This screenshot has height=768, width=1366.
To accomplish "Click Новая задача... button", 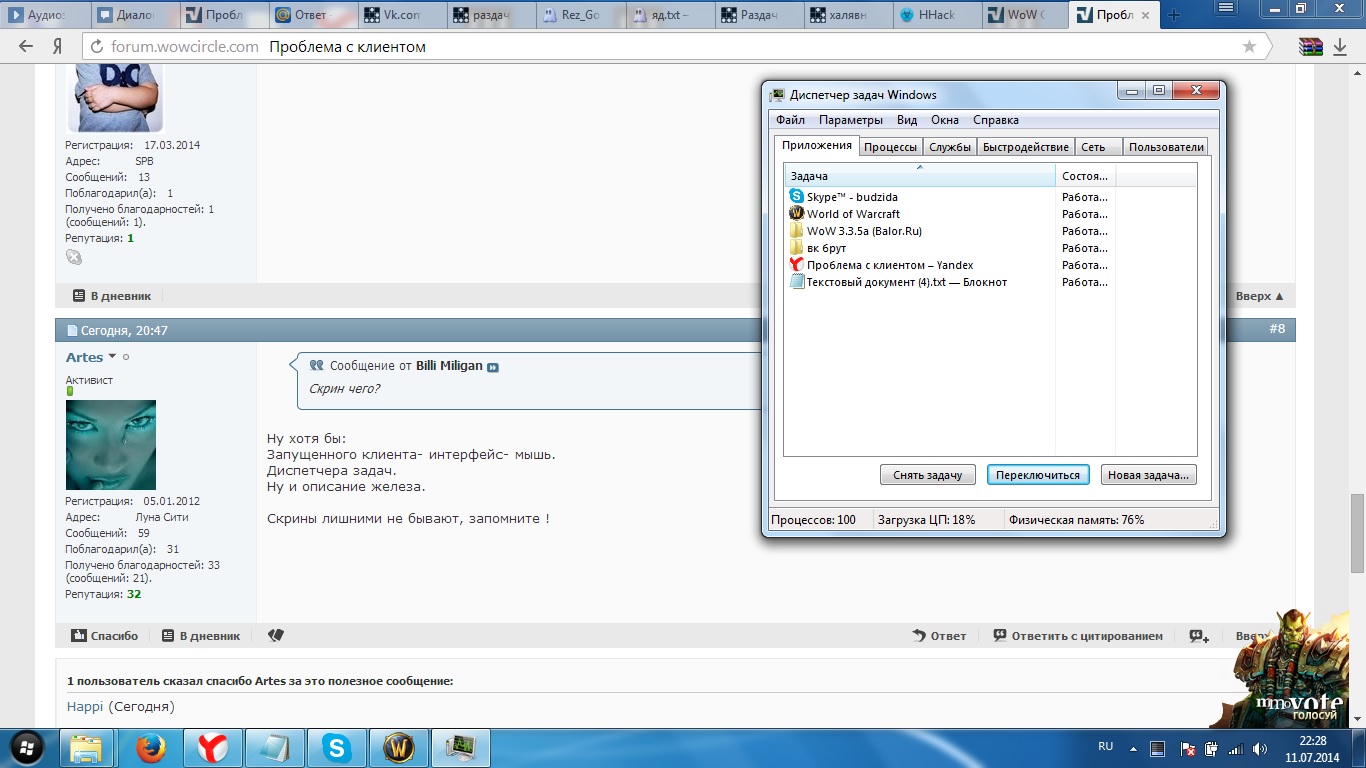I will 1149,475.
